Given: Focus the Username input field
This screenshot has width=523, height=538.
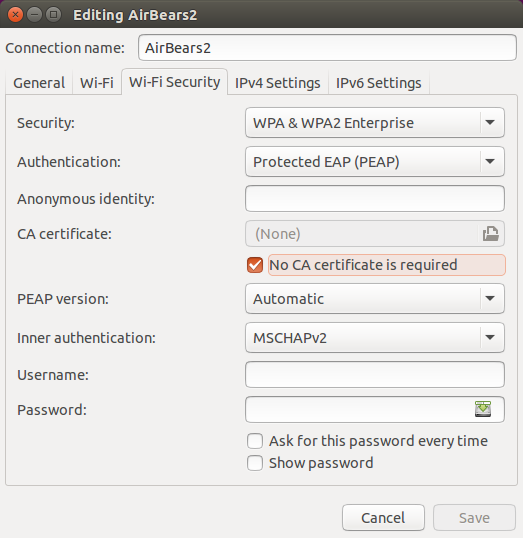Looking at the screenshot, I should 375,374.
